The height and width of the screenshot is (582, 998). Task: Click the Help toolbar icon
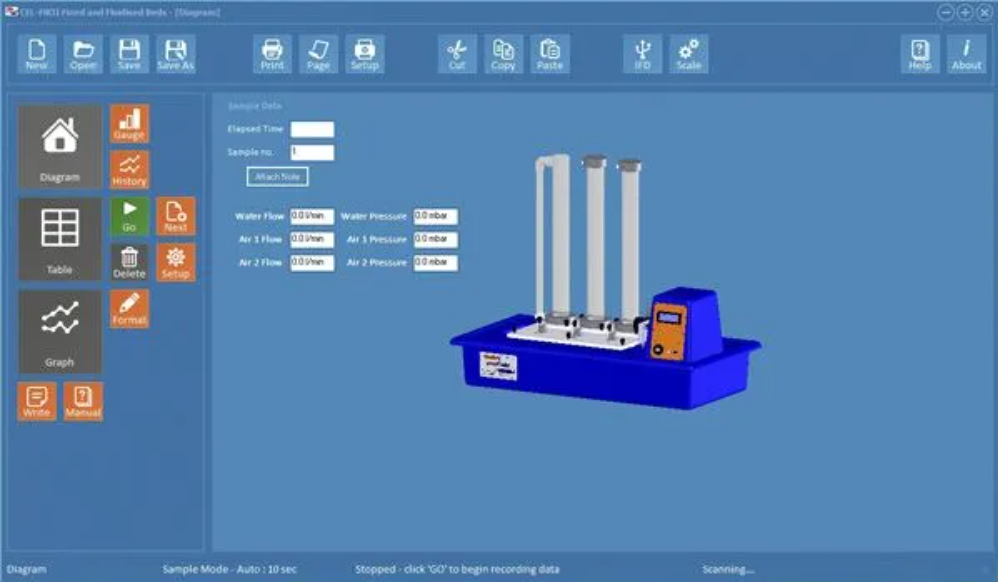920,54
